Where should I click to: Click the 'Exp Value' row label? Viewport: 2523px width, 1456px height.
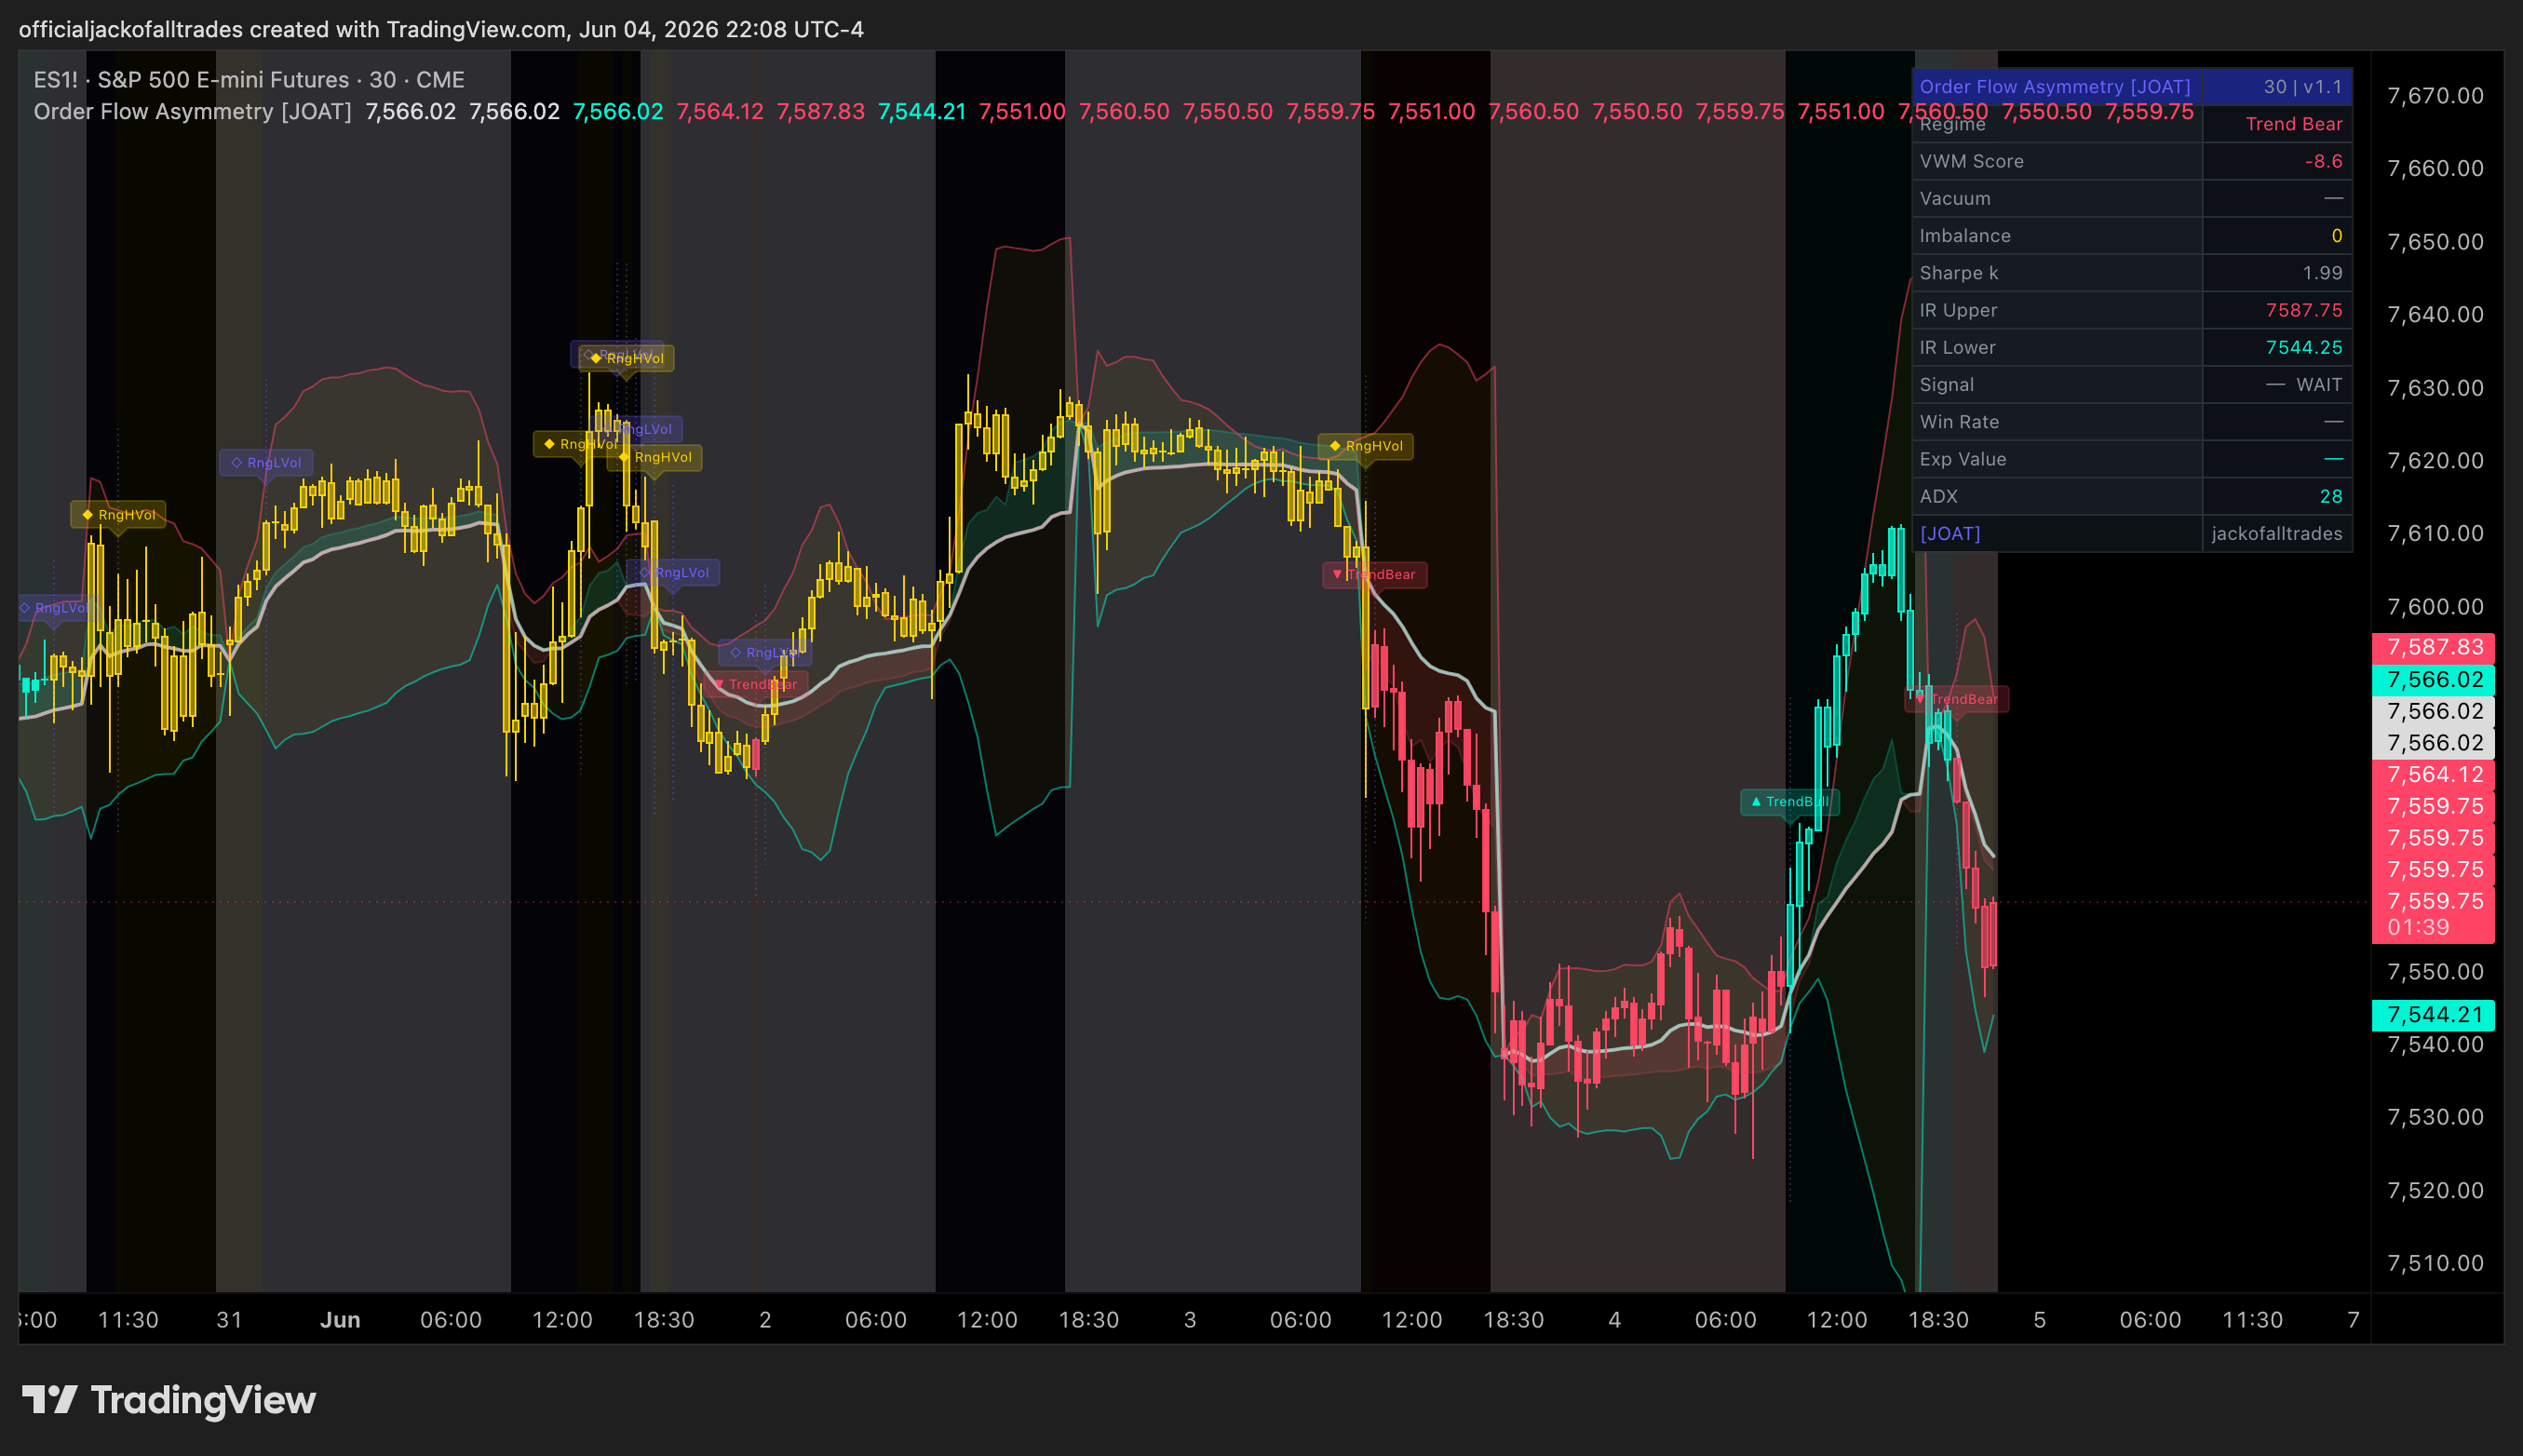(1963, 459)
